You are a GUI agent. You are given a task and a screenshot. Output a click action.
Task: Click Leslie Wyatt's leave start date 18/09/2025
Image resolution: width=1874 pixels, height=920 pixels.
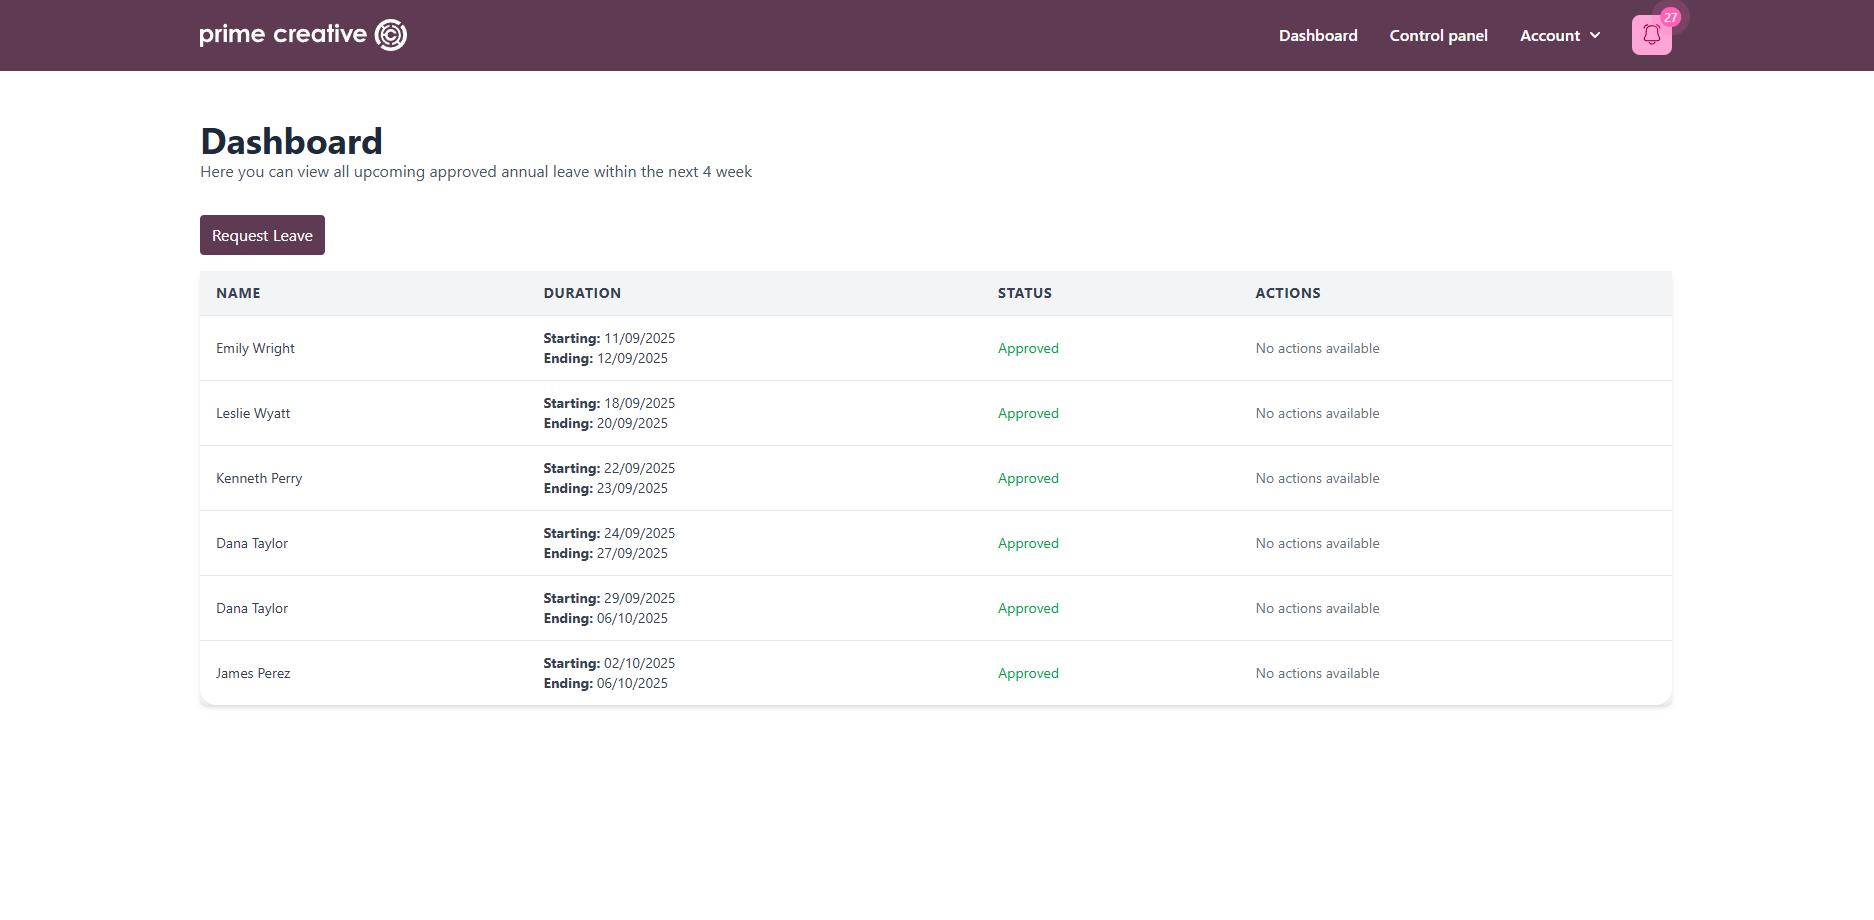(639, 403)
